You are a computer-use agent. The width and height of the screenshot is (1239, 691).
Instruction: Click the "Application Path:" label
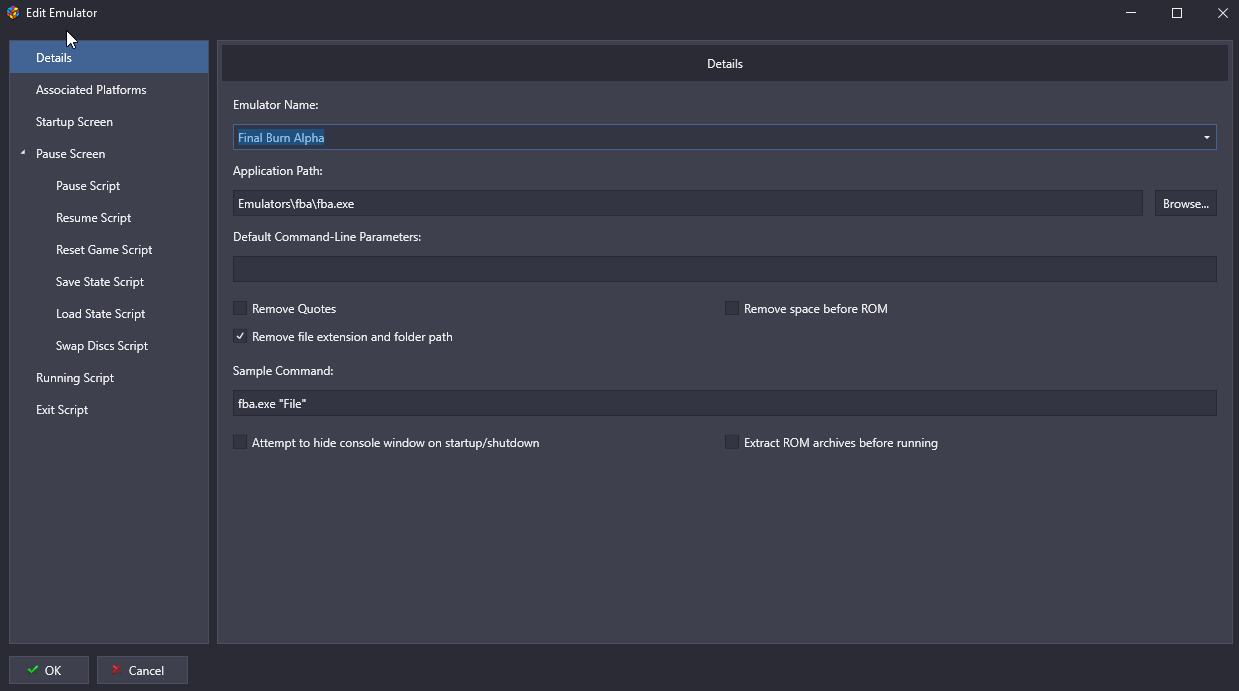(x=278, y=171)
